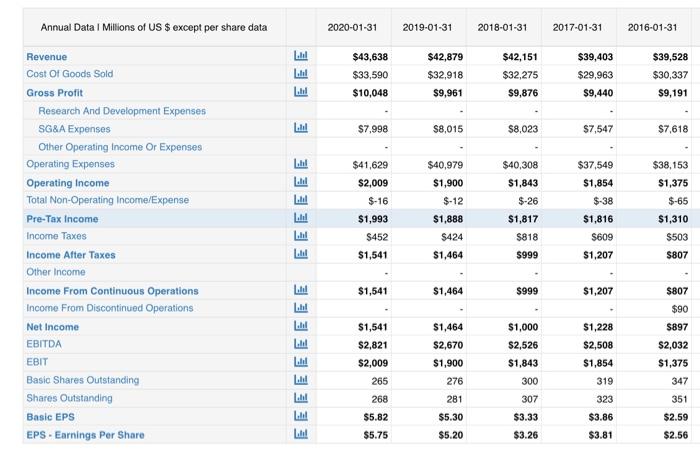Open chart icon for Basic Shares Outstanding
This screenshot has height=457, width=700.
301,380
